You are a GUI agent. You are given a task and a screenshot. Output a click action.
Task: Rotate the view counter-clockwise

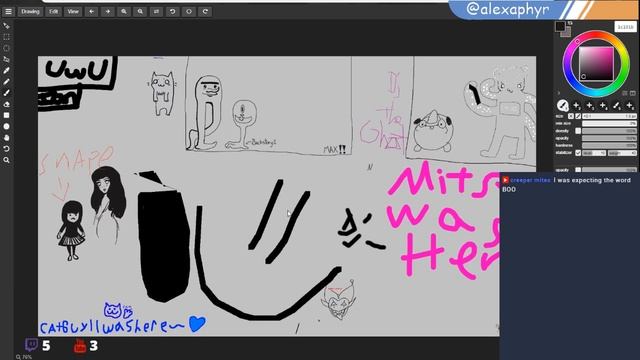173,11
